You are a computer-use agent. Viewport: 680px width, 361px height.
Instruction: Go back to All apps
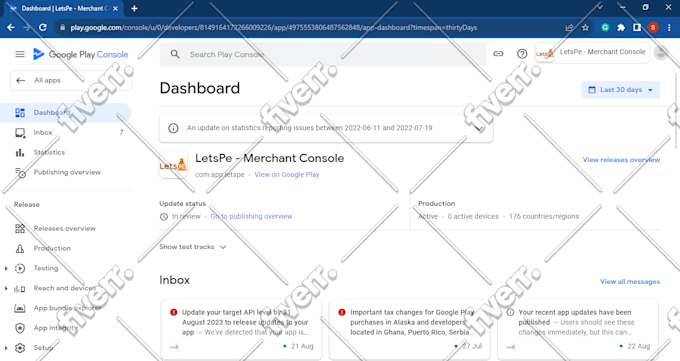(71, 80)
